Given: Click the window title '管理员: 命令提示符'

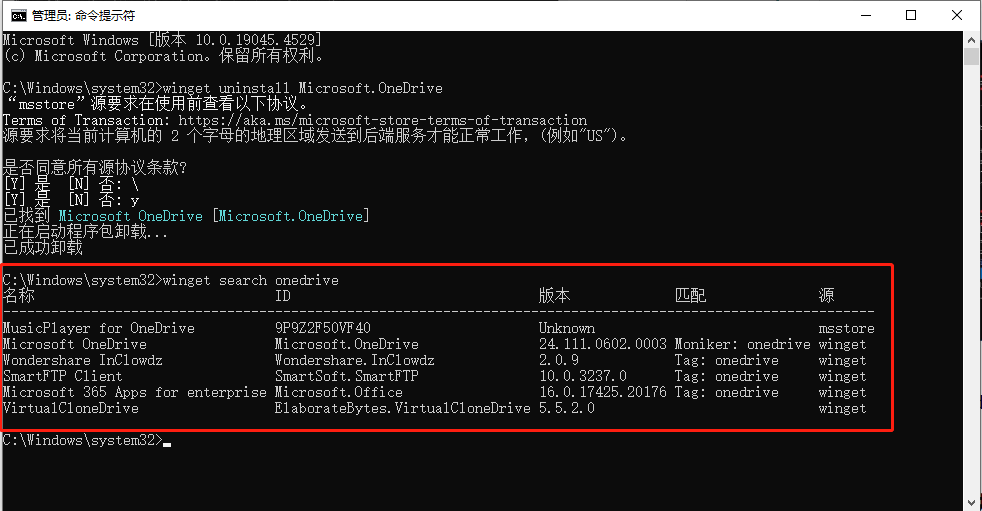Looking at the screenshot, I should point(83,16).
